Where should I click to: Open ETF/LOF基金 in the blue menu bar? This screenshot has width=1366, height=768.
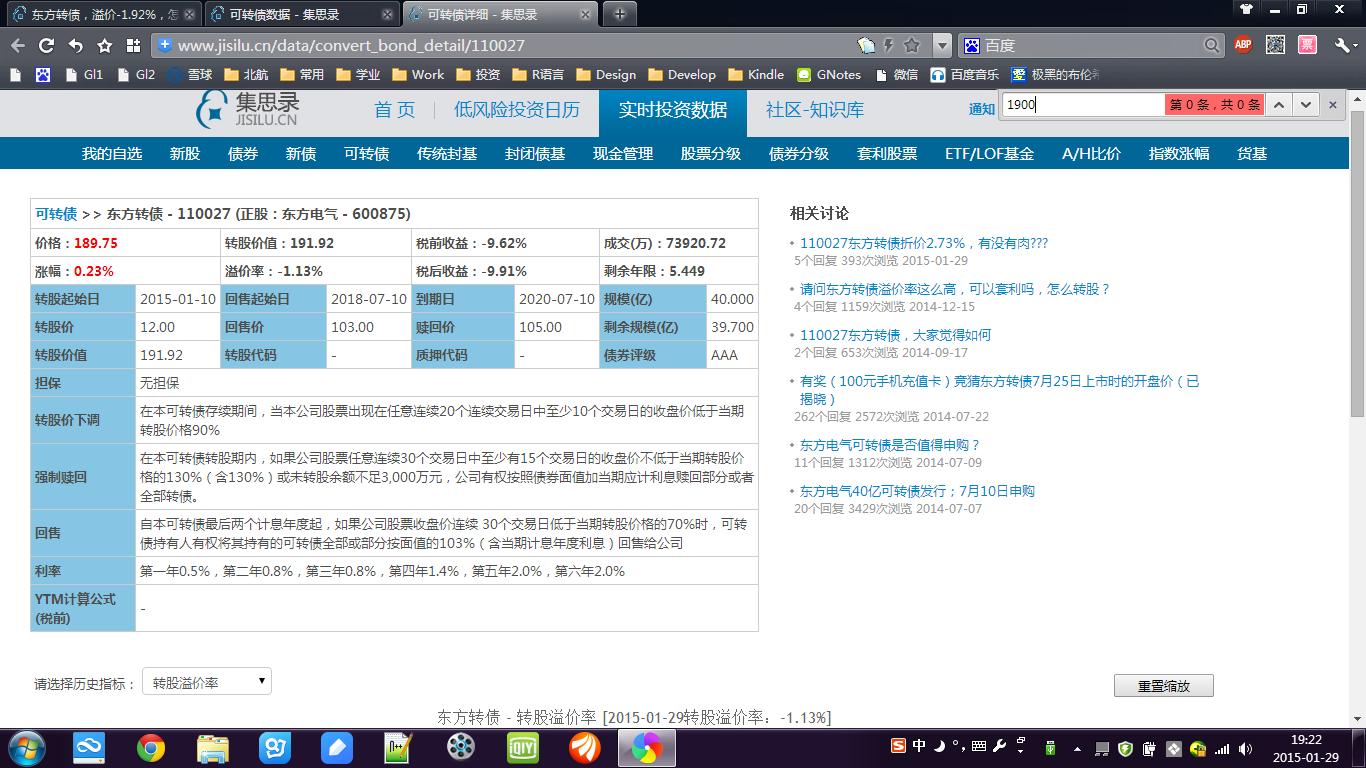[990, 154]
